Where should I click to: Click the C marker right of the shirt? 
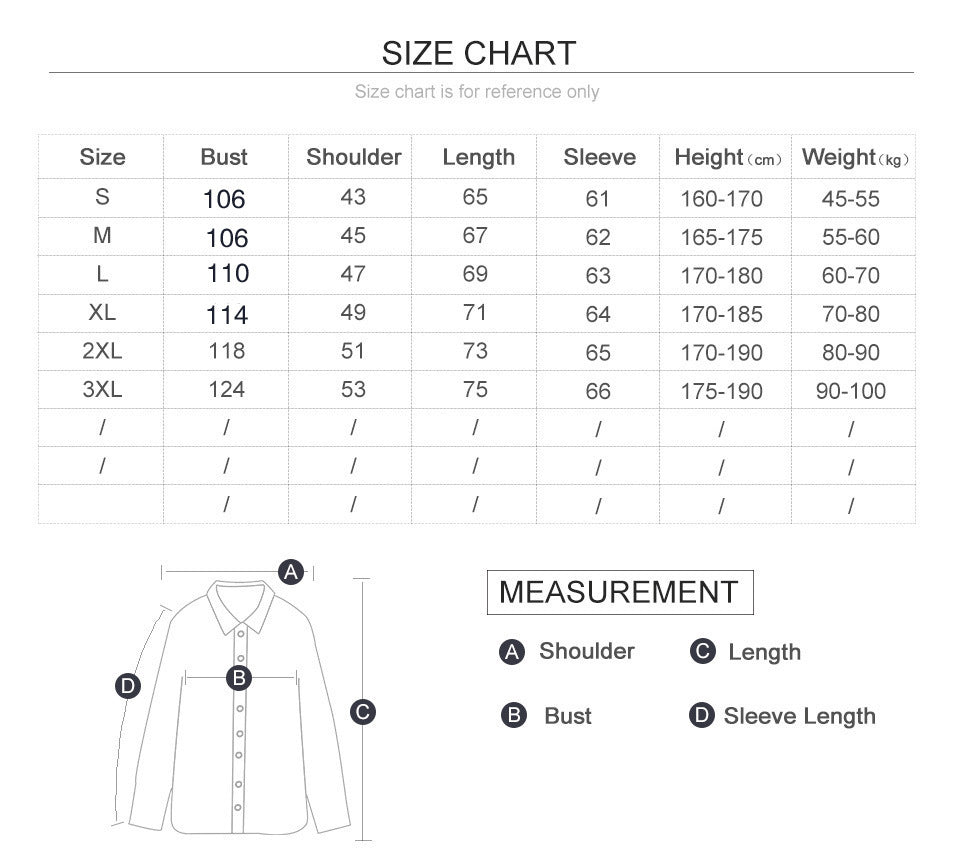tap(362, 712)
